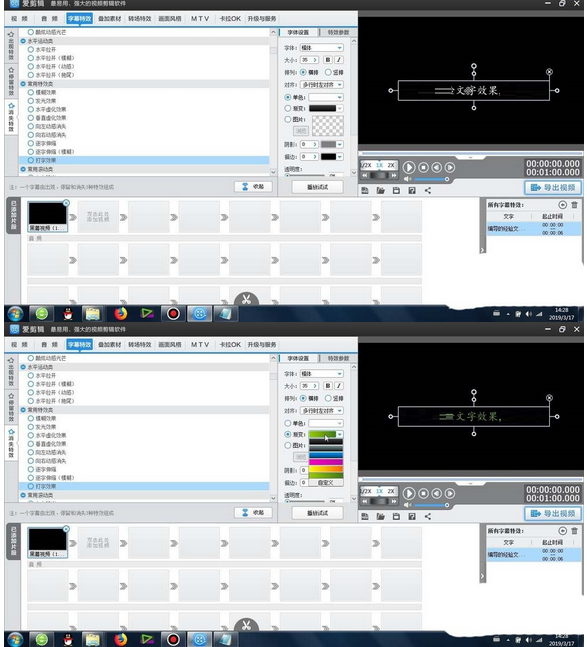Click the italic I button in the upper window
Screen dimensions: 587x647
point(339,60)
